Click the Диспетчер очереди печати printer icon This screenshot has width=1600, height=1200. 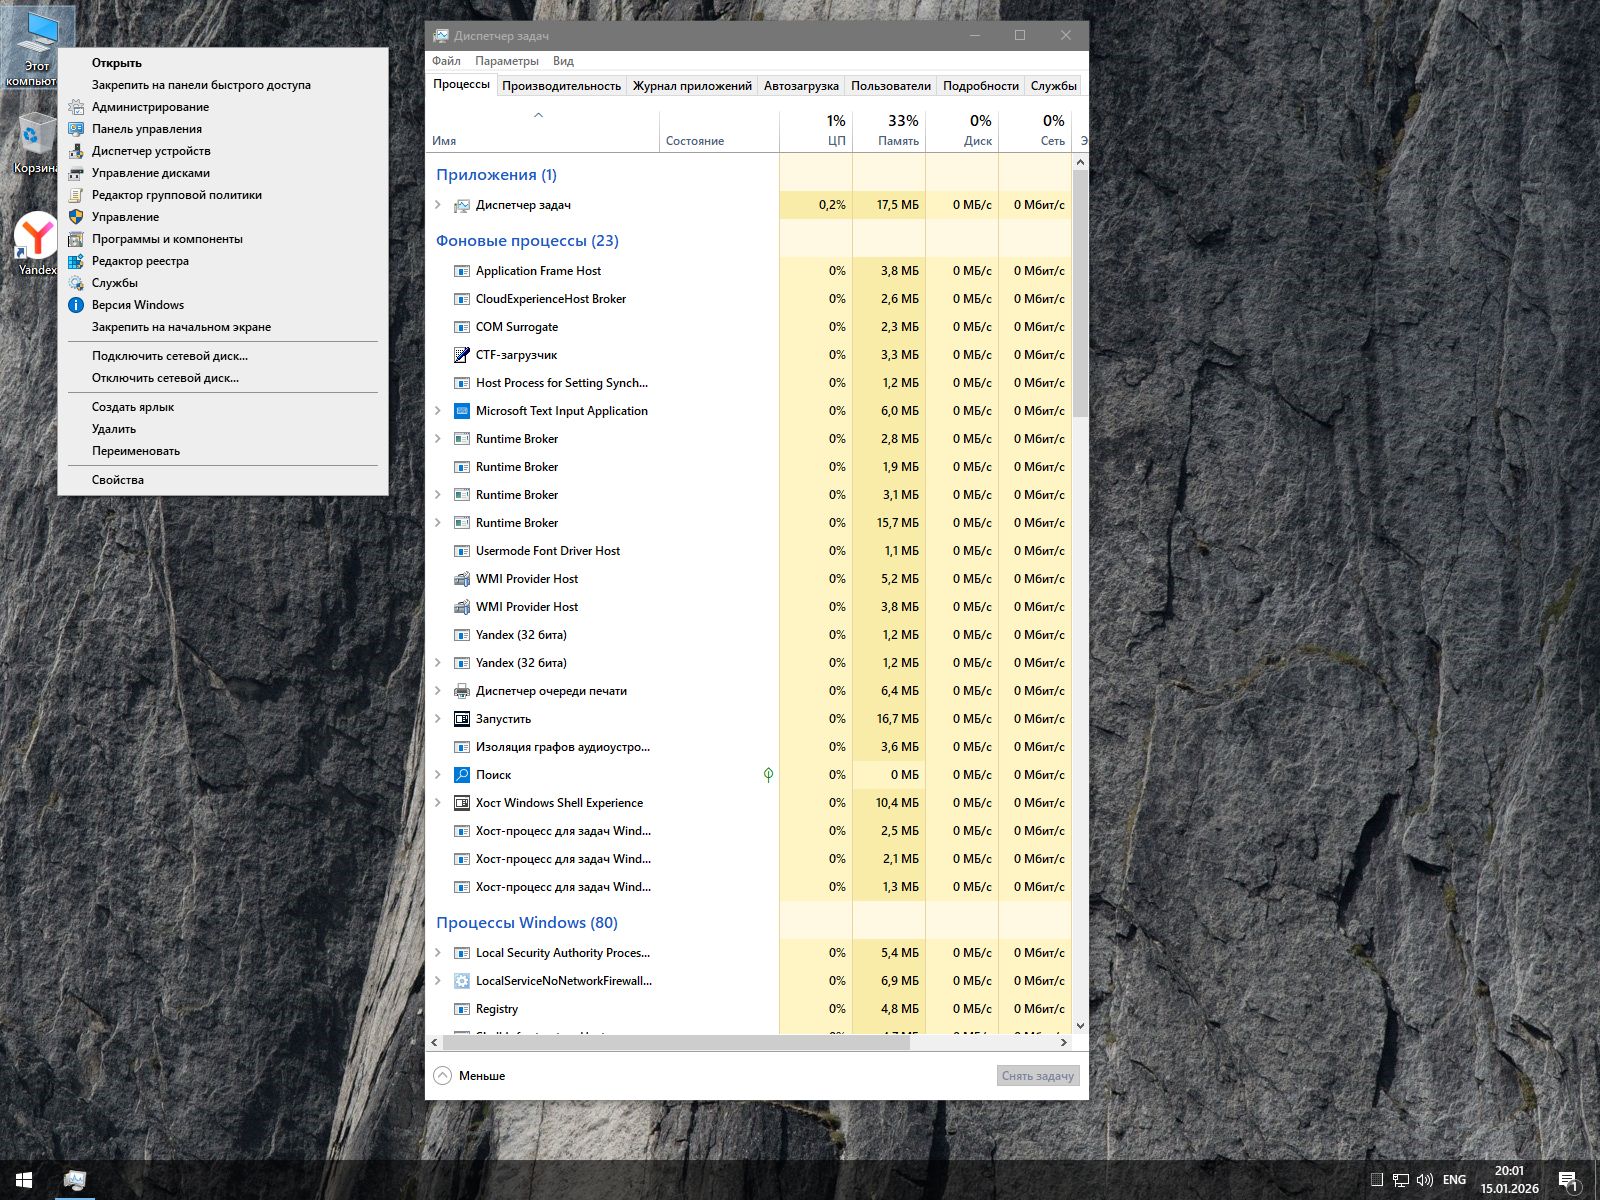[461, 691]
